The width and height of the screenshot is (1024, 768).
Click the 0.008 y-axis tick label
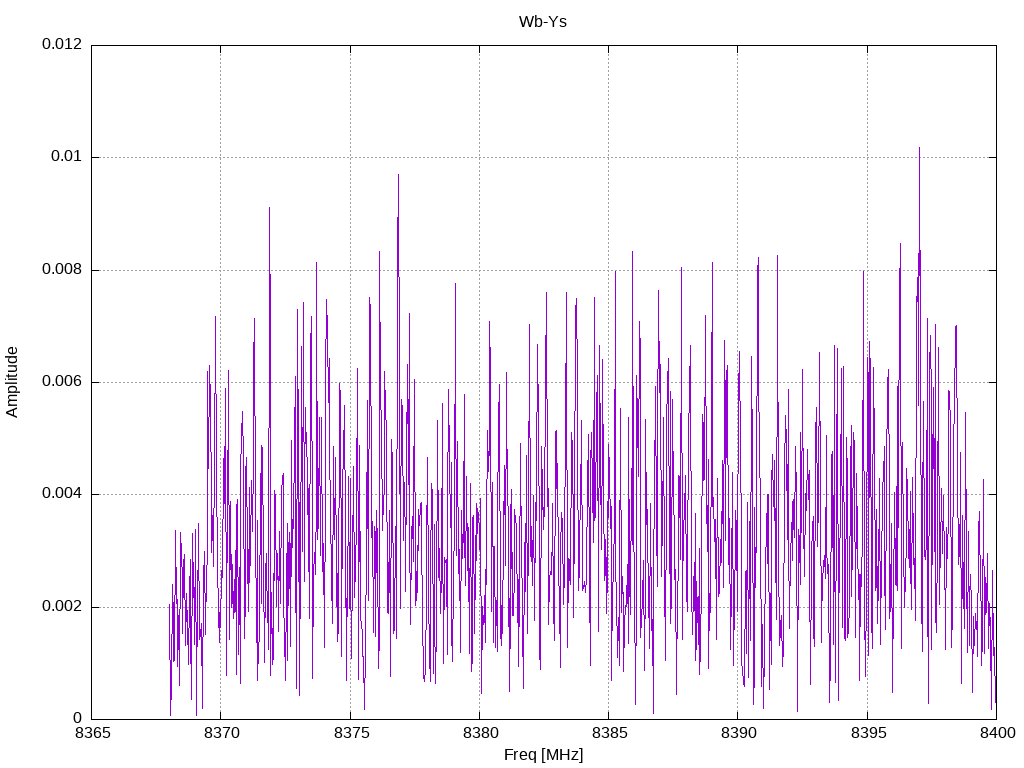[62, 270]
